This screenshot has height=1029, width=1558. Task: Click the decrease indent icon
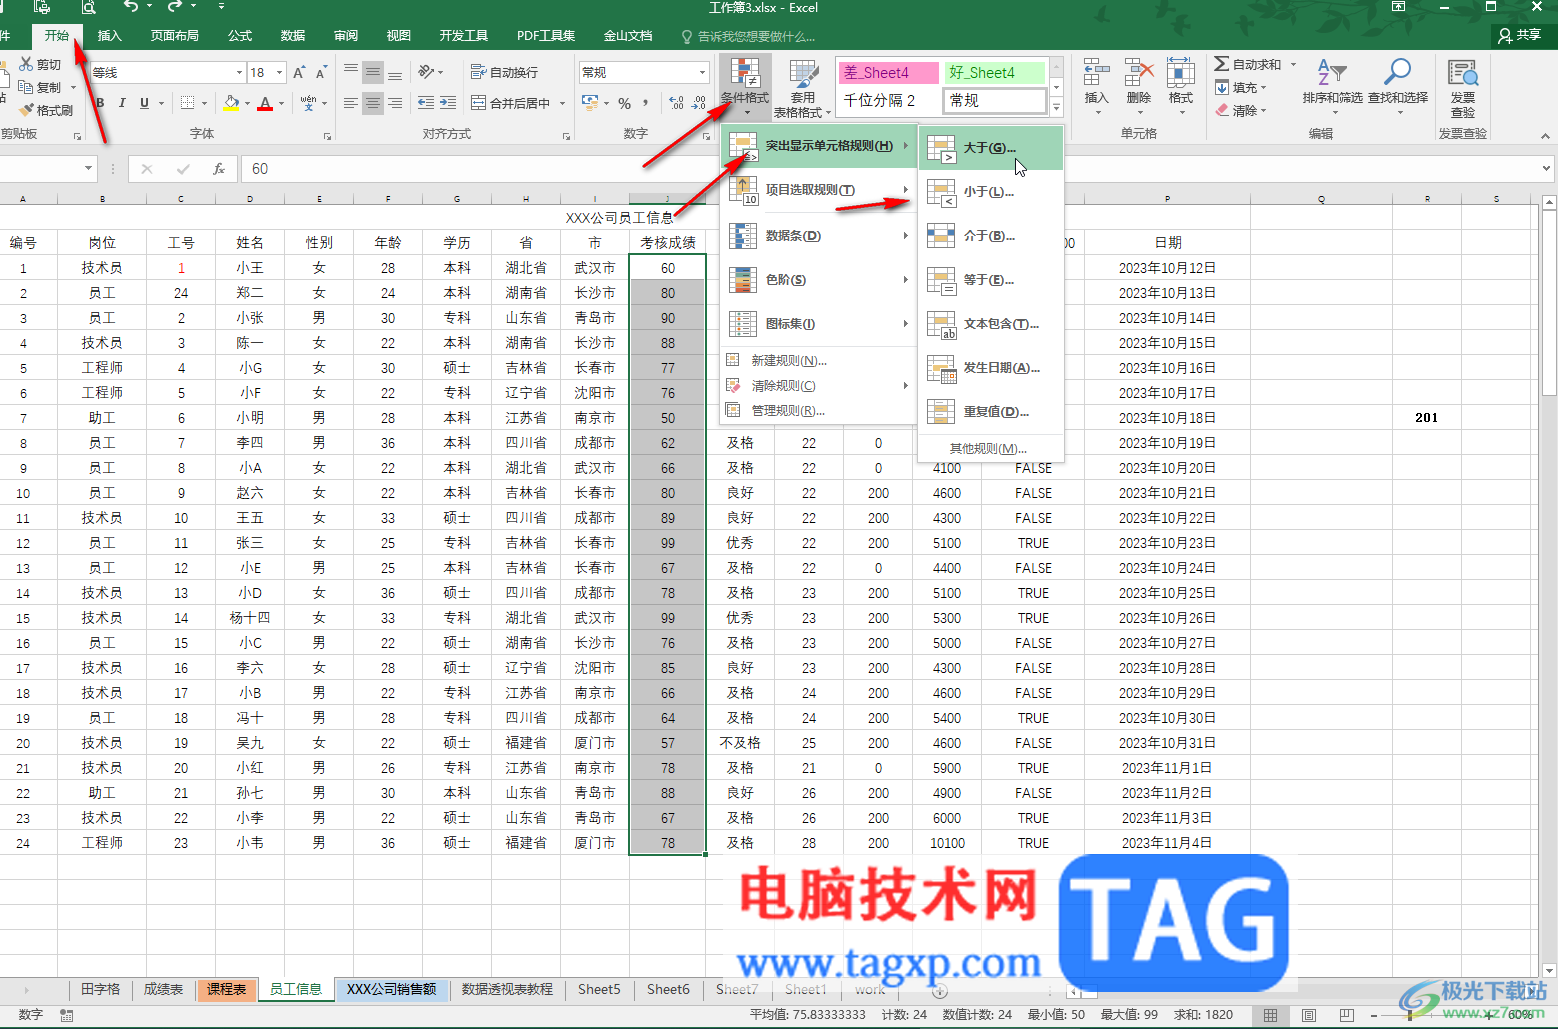pos(426,103)
